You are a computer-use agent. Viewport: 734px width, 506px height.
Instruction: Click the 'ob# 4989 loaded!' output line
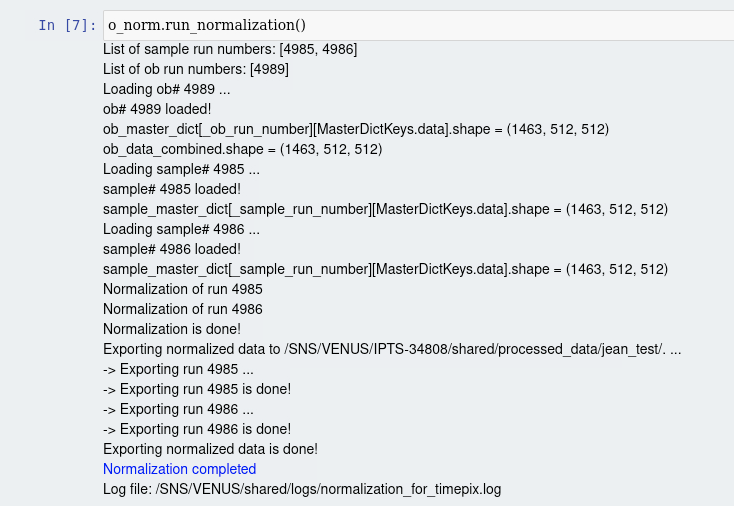click(x=157, y=109)
